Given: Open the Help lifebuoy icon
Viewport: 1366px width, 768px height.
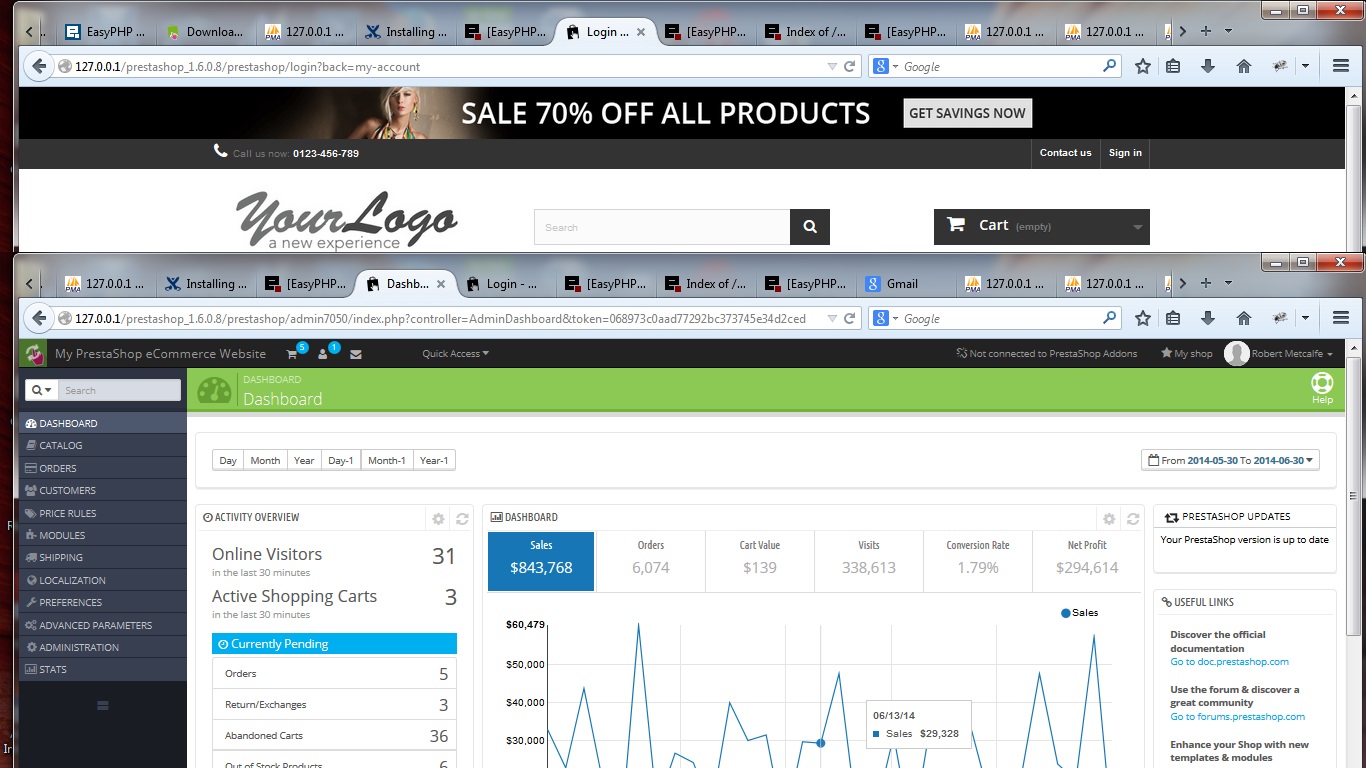Looking at the screenshot, I should (1322, 383).
